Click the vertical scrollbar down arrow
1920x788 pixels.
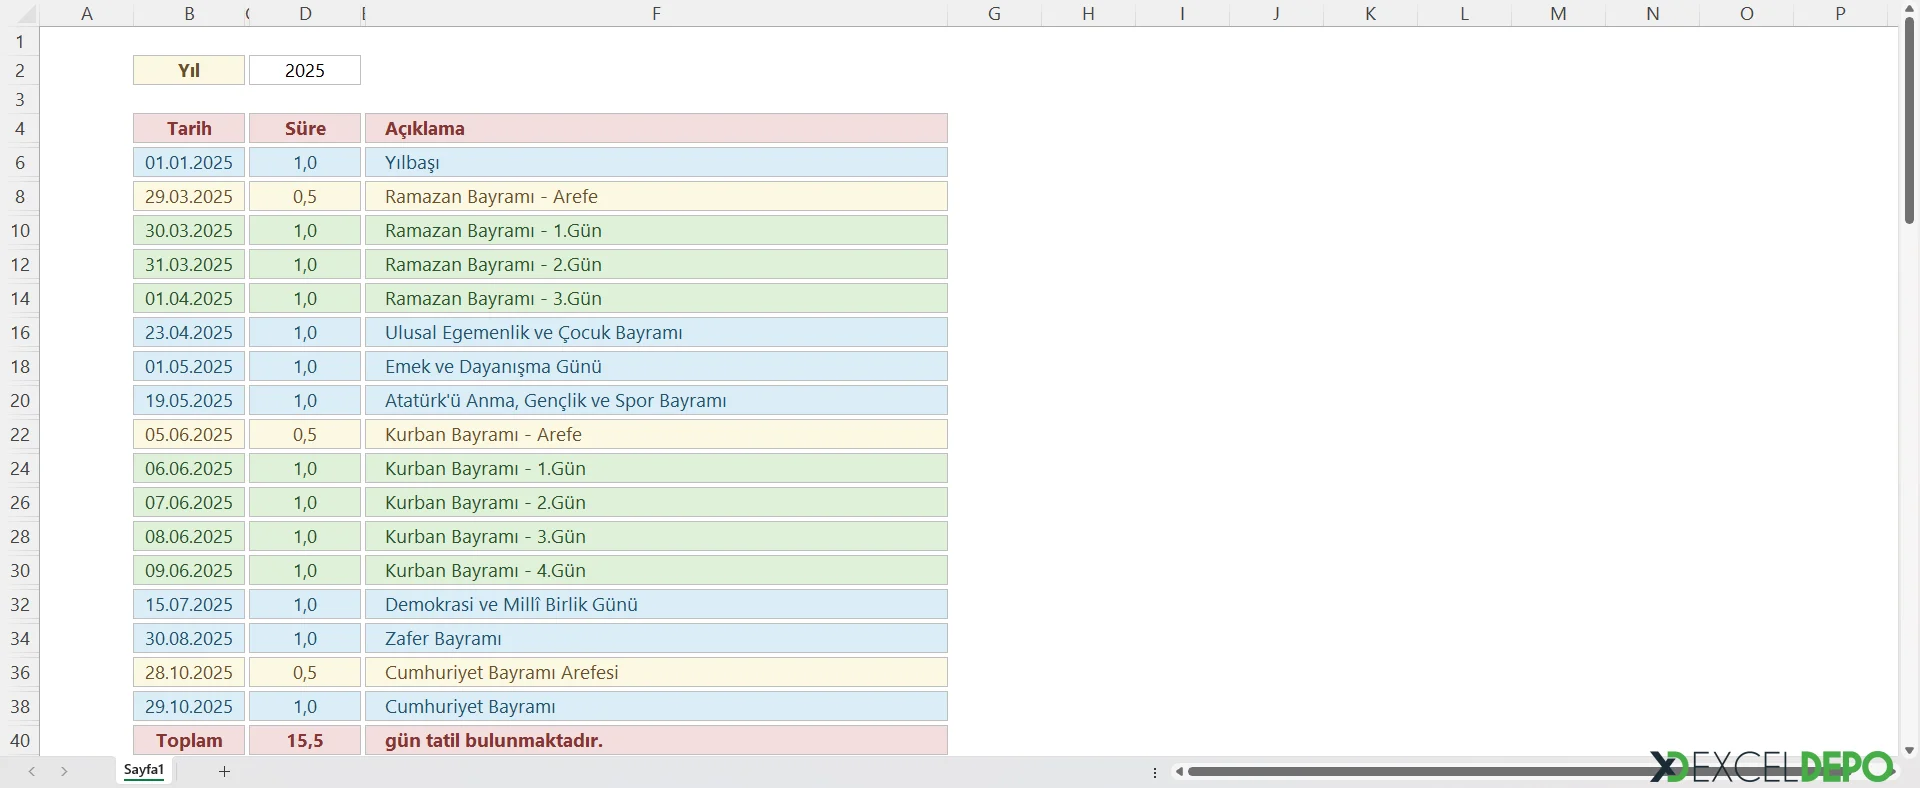point(1909,750)
